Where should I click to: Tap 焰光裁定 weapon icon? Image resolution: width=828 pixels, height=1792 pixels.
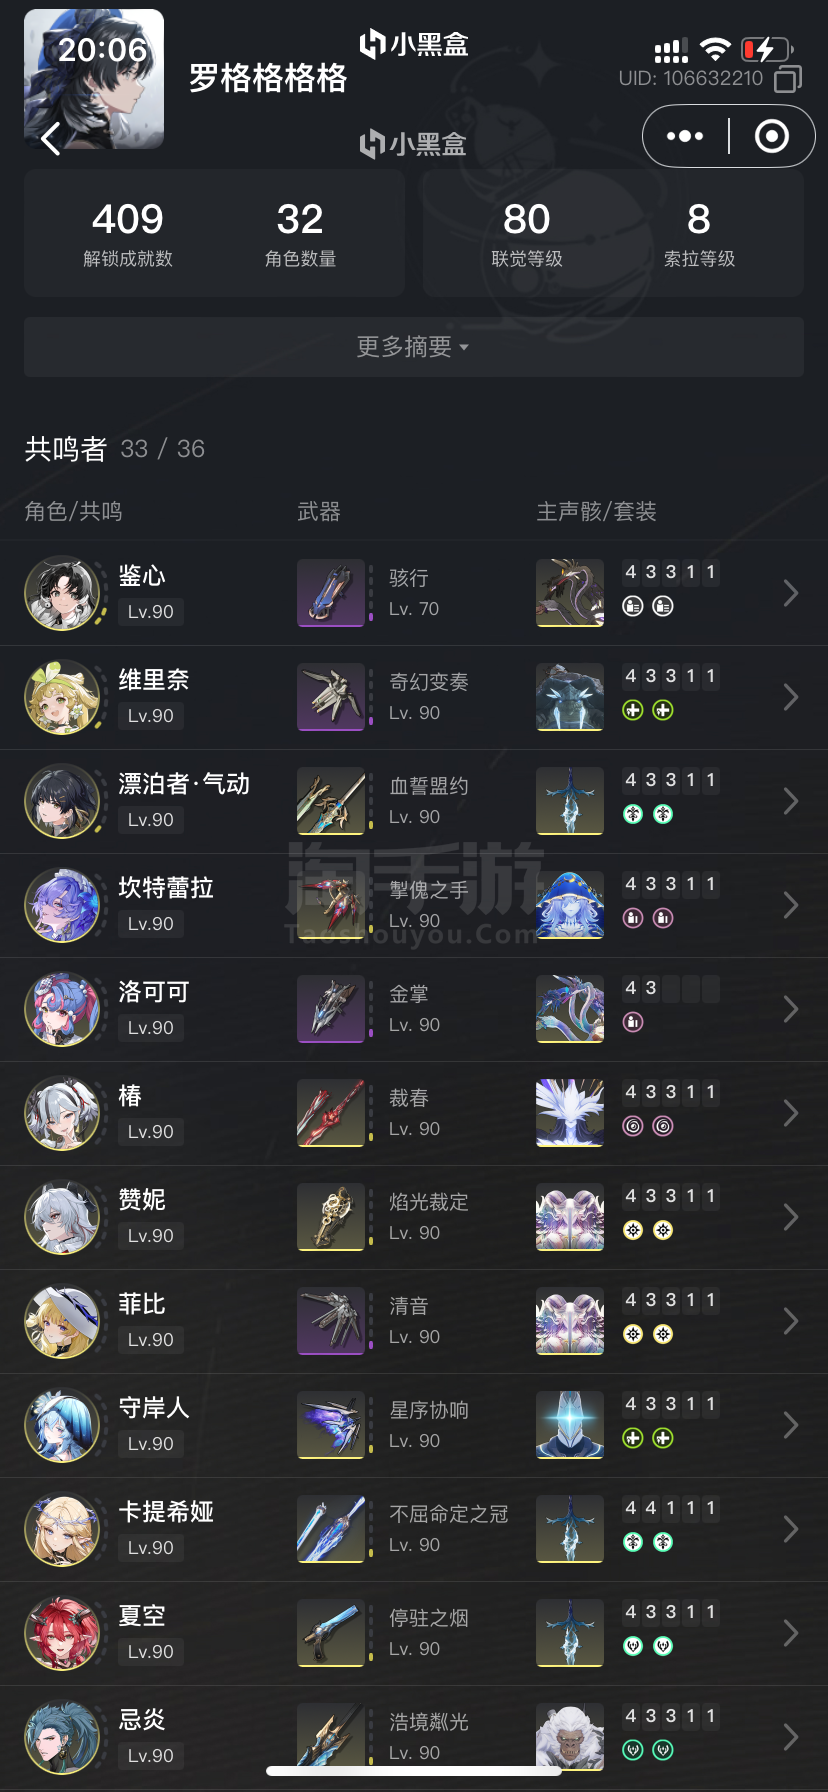[x=331, y=1217]
